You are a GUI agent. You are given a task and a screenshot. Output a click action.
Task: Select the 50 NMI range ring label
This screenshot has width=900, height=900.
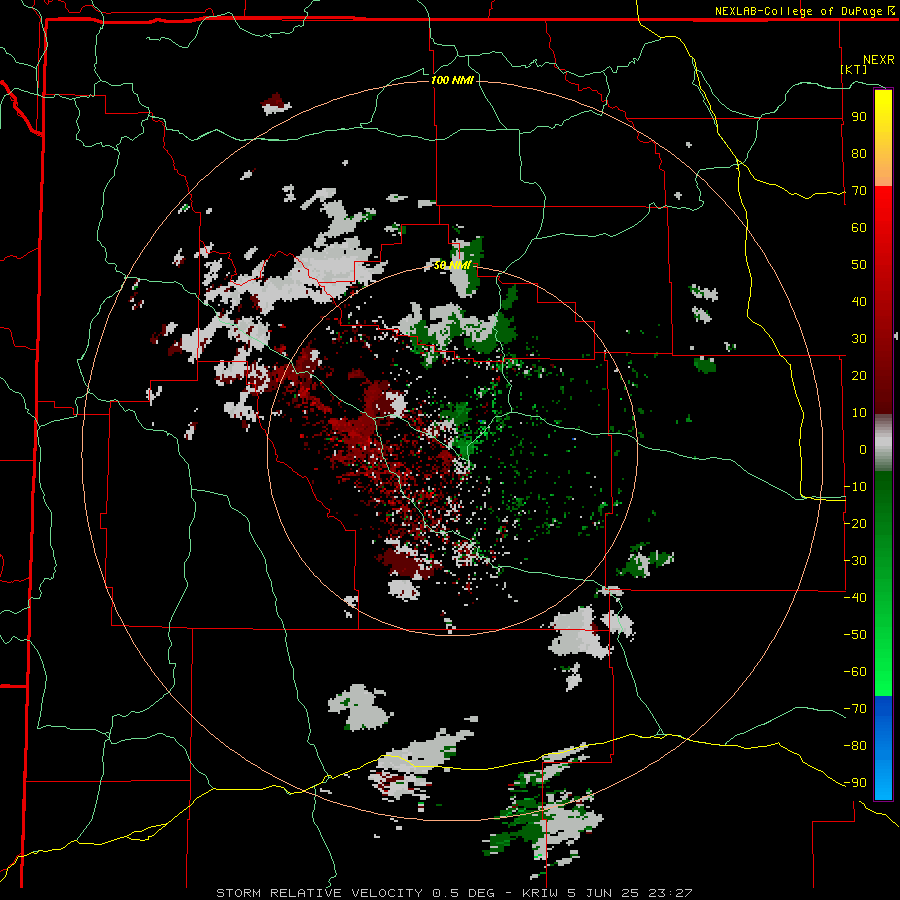tap(452, 265)
